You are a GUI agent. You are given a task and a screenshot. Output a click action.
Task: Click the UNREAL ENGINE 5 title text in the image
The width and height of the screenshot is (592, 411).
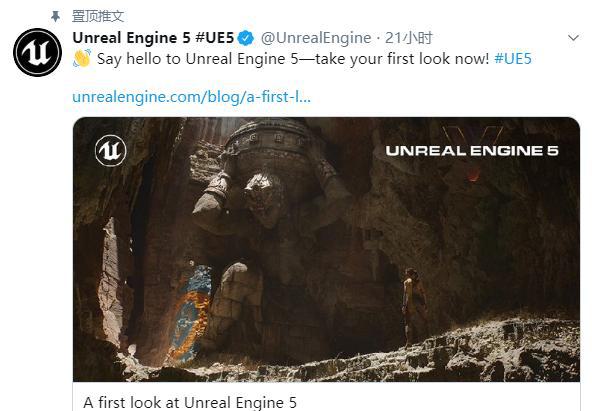tap(472, 151)
